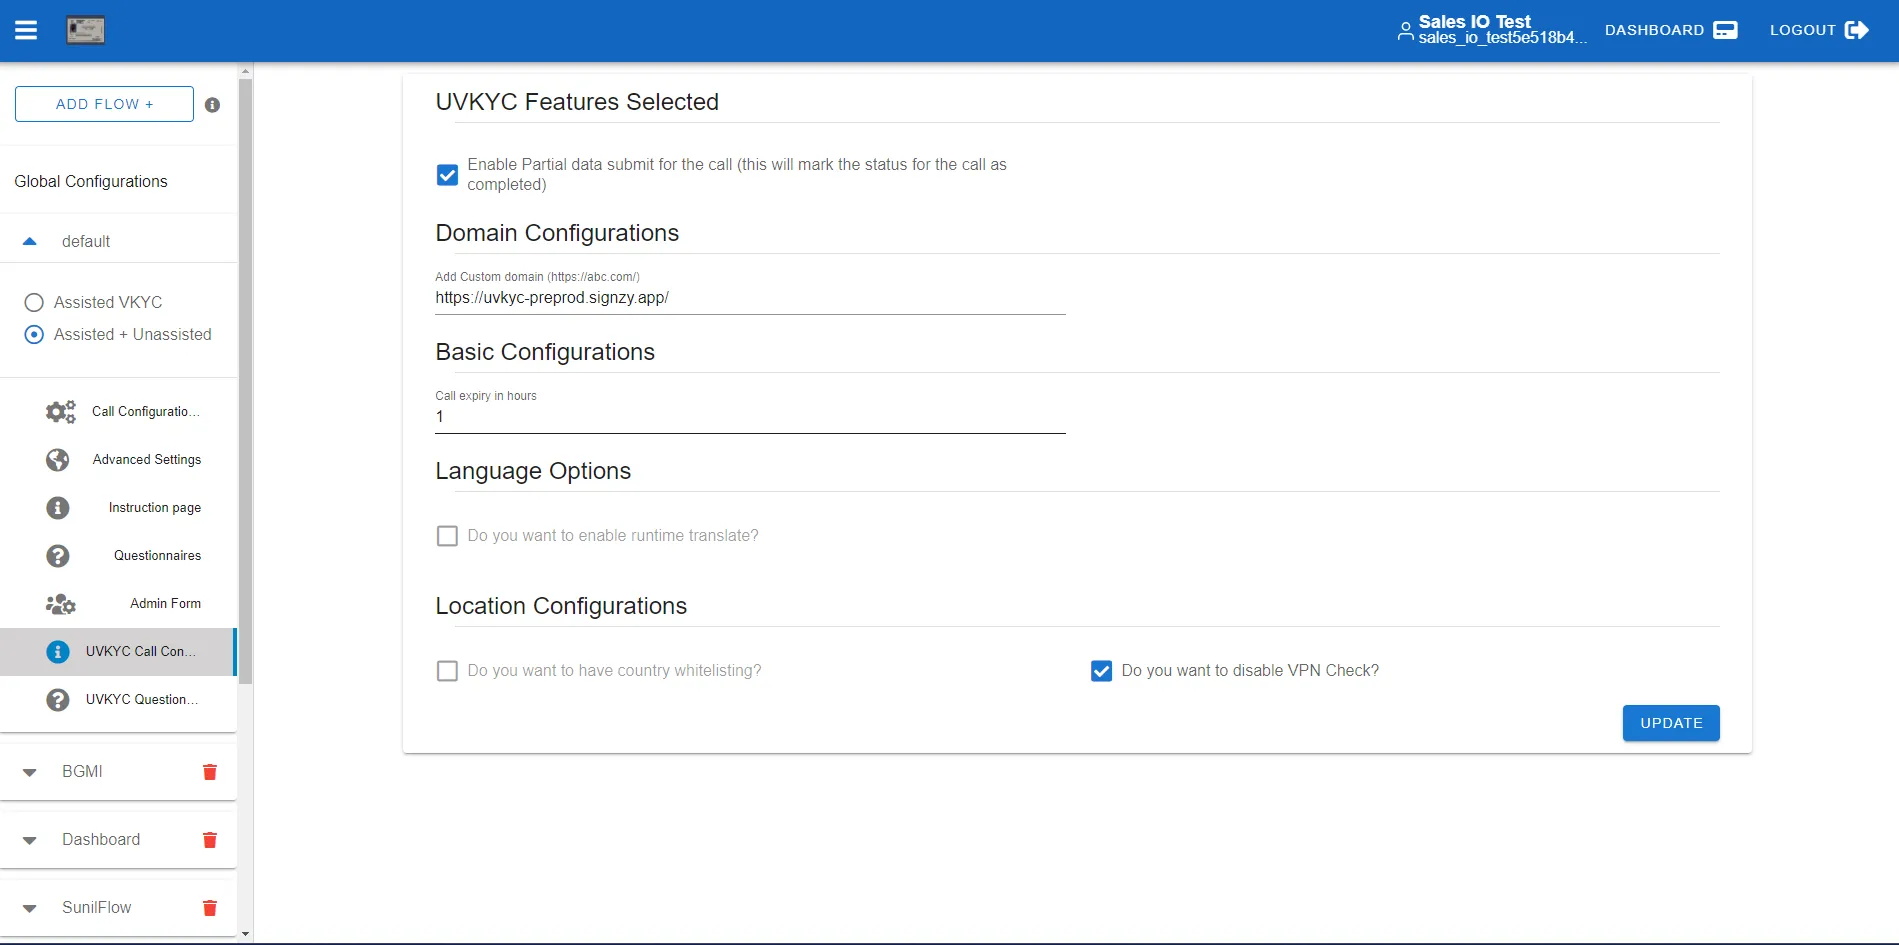
Task: Collapse the default flow section
Action: coord(30,241)
